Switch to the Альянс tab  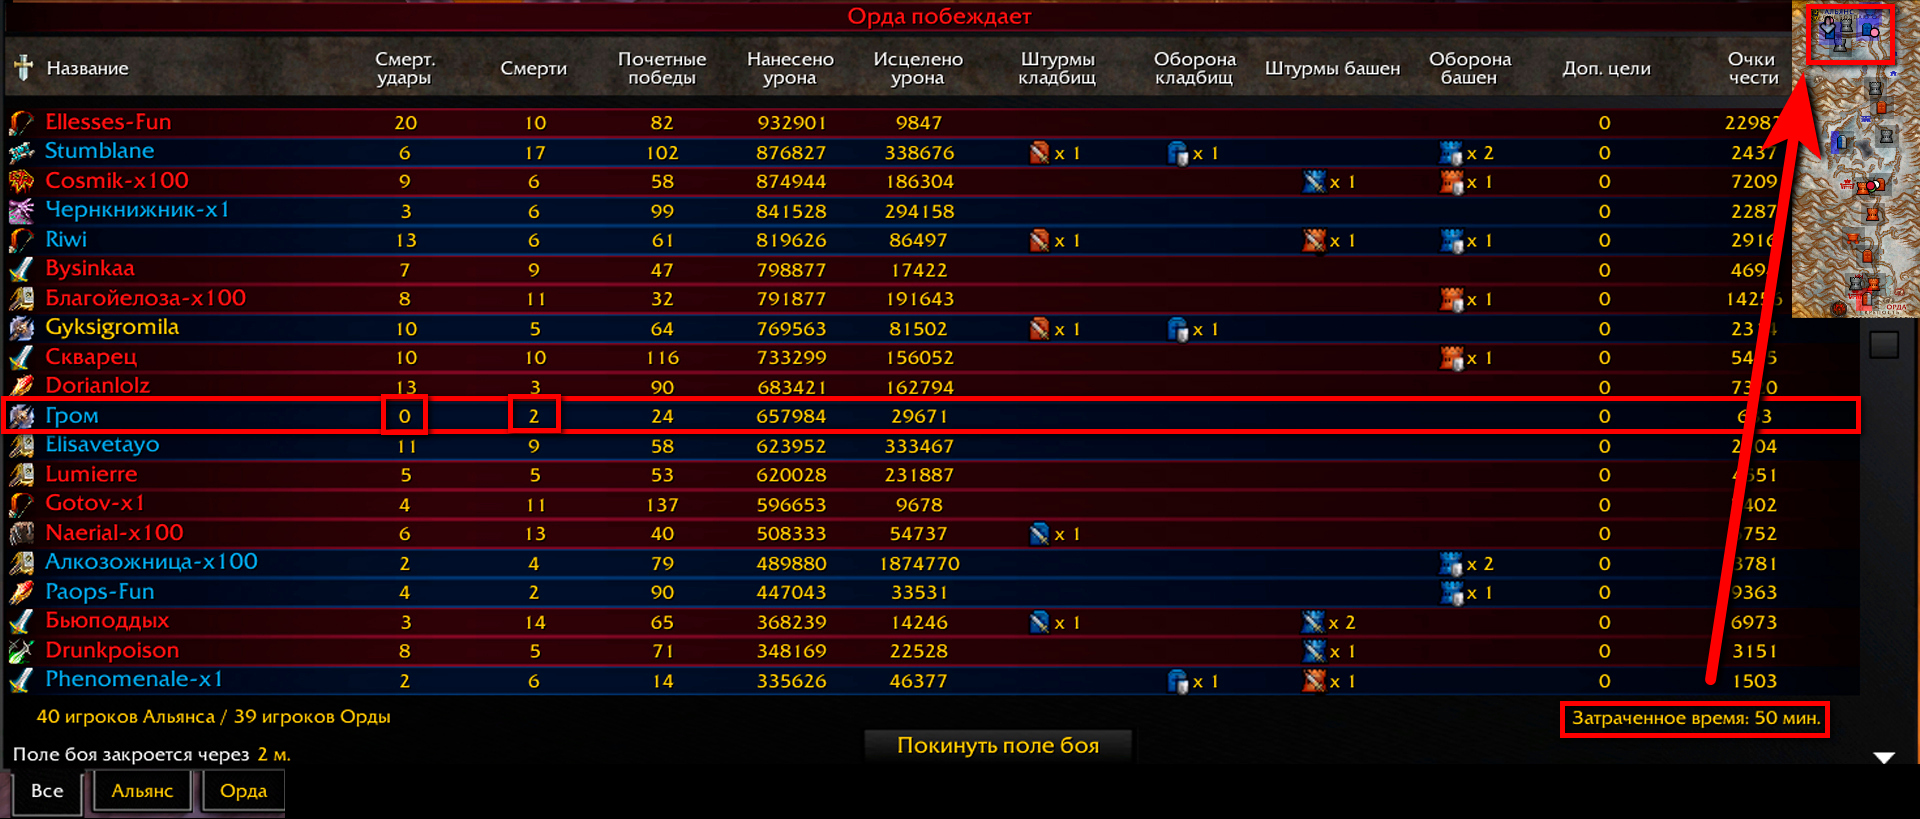click(x=142, y=791)
